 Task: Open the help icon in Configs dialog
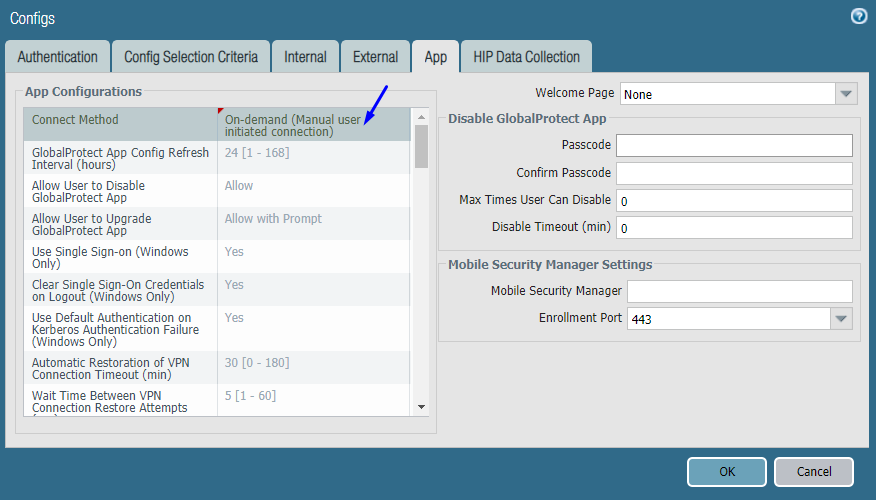pyautogui.click(x=859, y=16)
